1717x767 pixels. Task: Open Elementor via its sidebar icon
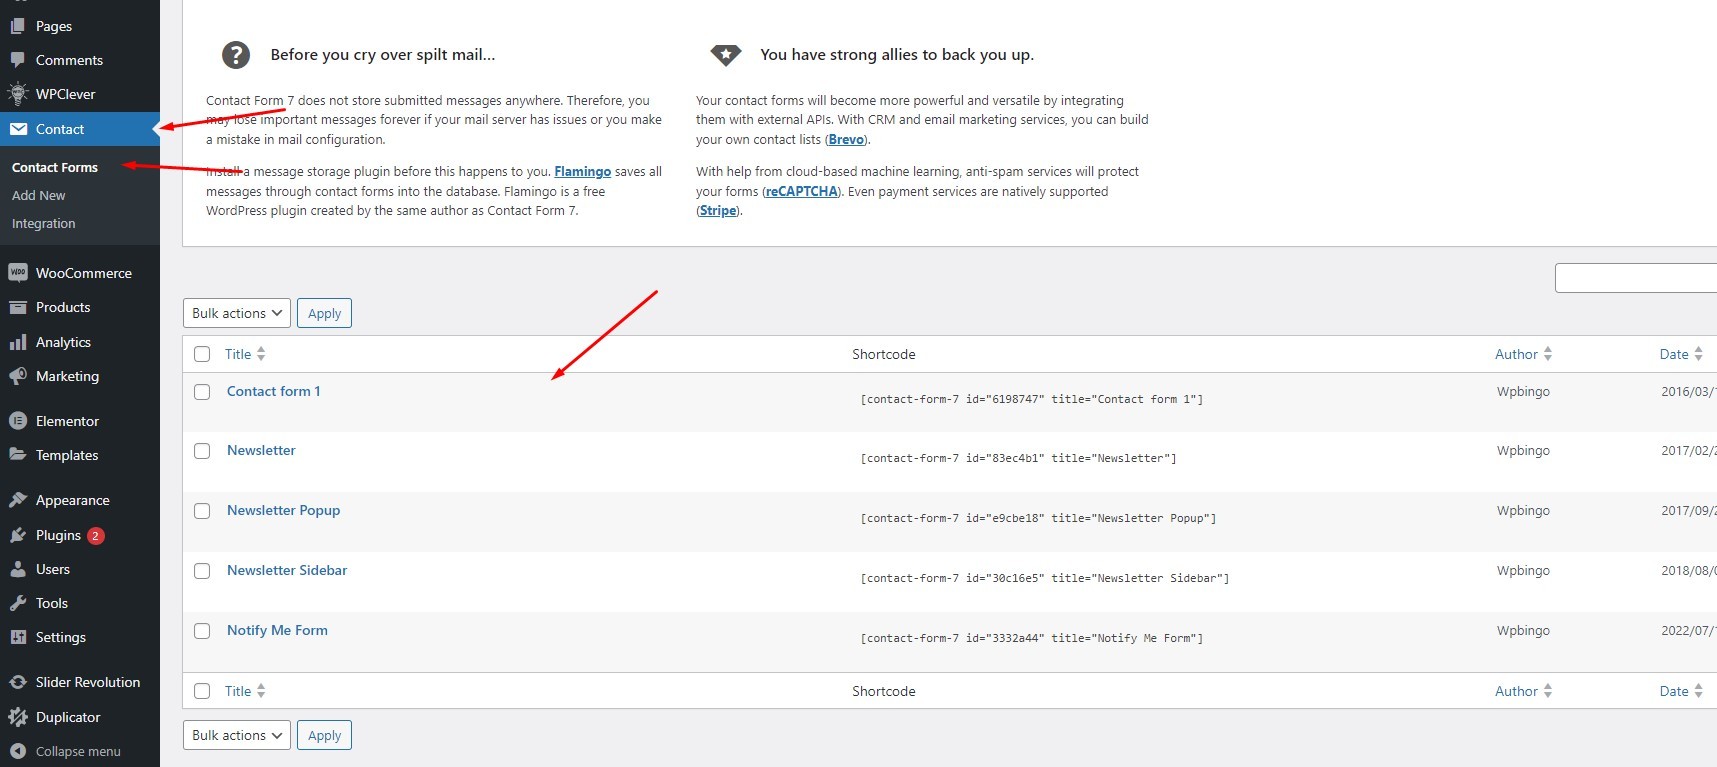17,421
